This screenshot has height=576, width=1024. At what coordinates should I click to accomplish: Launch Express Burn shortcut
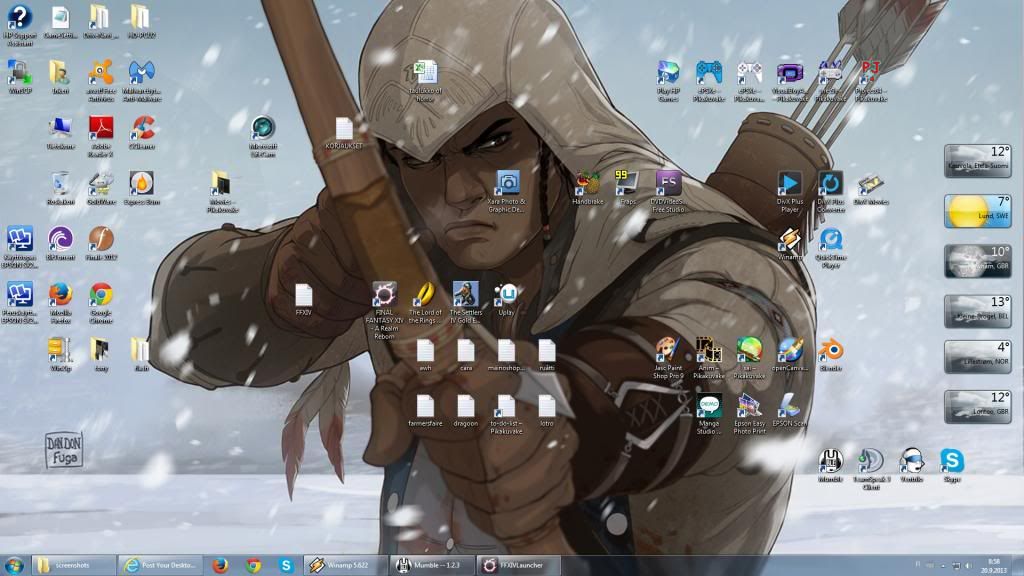point(141,188)
